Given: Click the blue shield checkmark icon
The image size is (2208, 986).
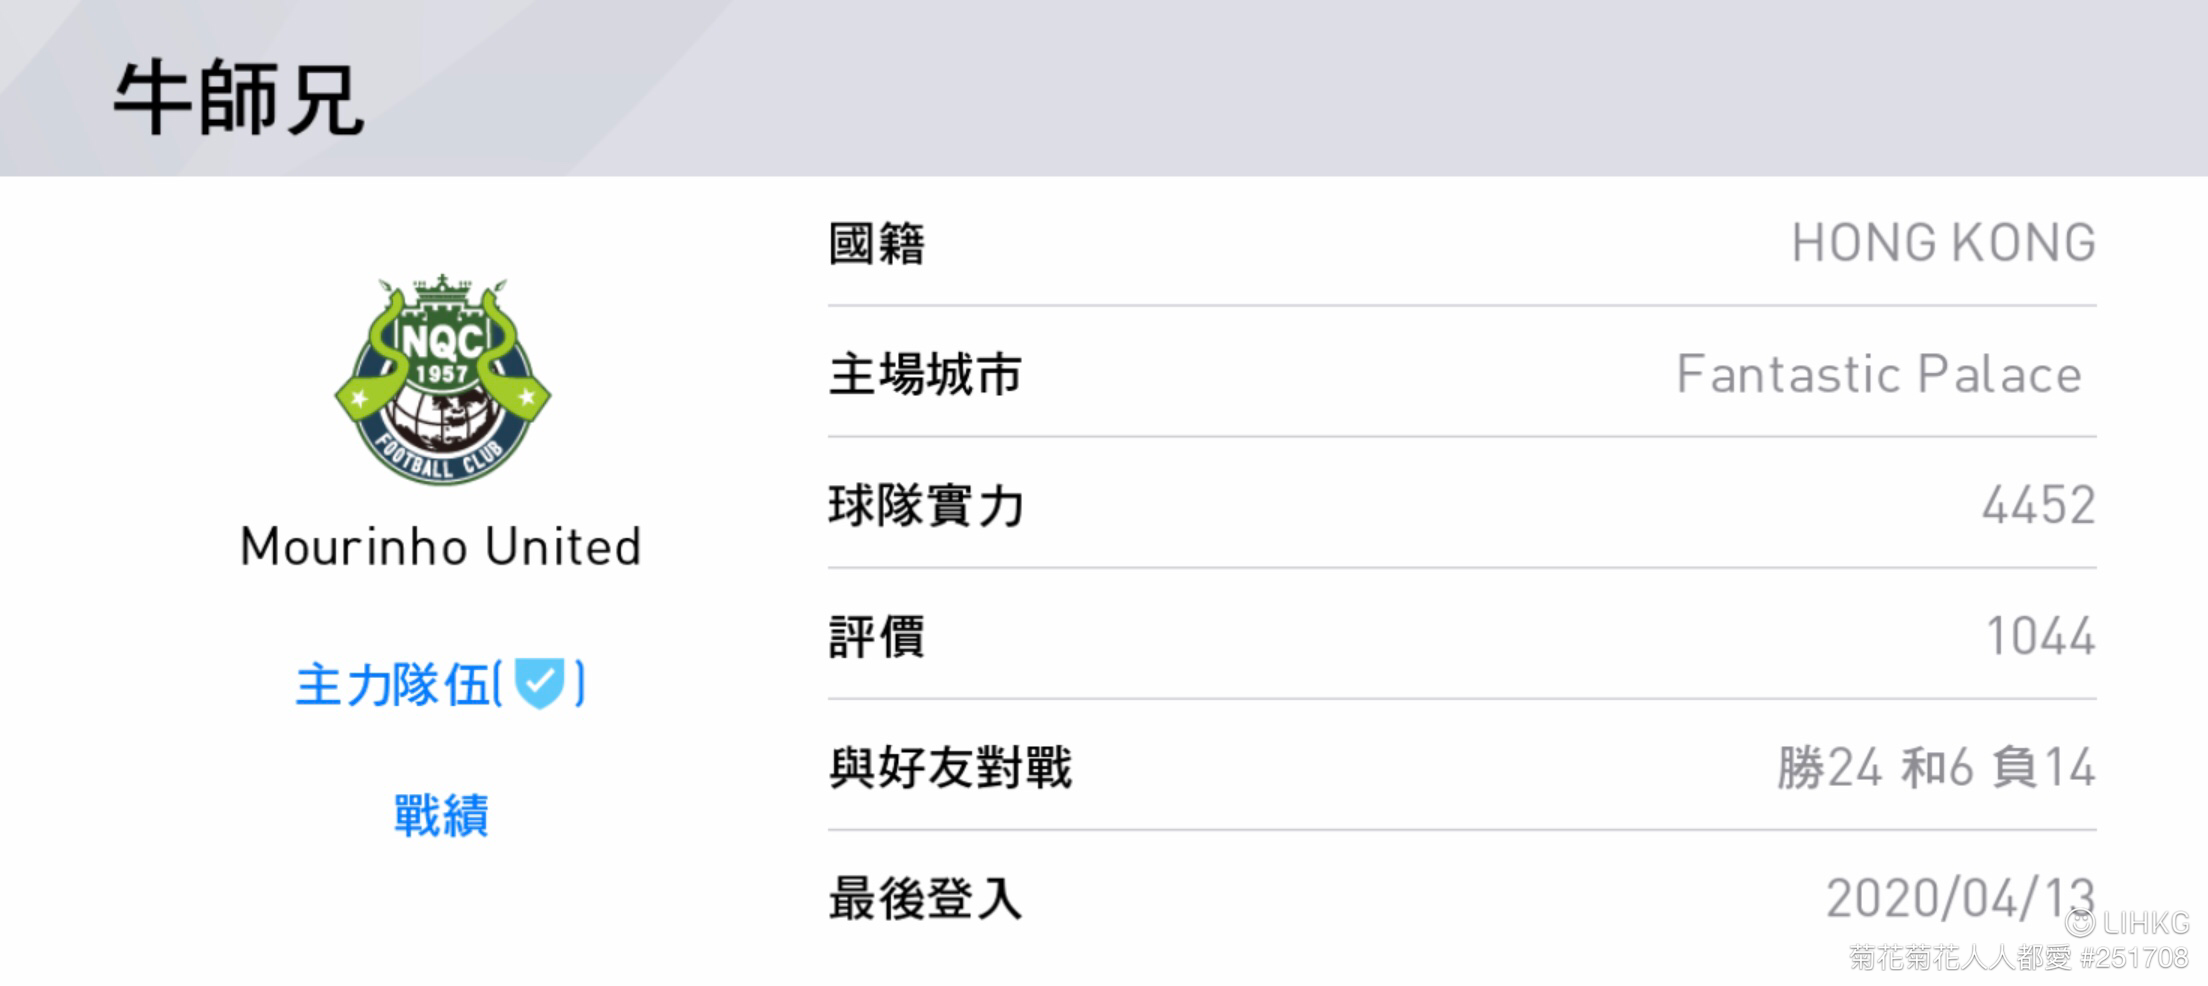Looking at the screenshot, I should 540,684.
